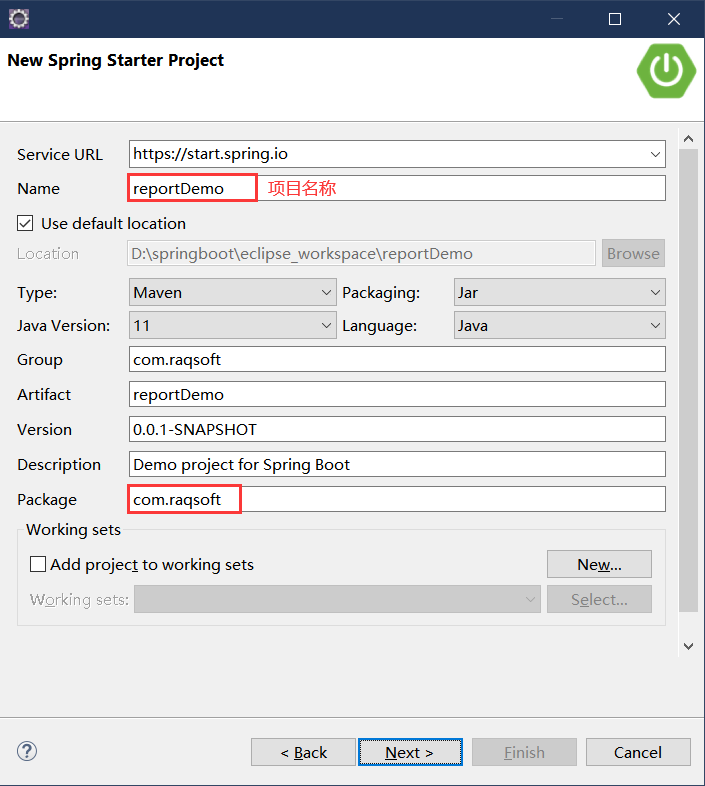Click the Cancel button
Screen dimensions: 705x786
638,752
